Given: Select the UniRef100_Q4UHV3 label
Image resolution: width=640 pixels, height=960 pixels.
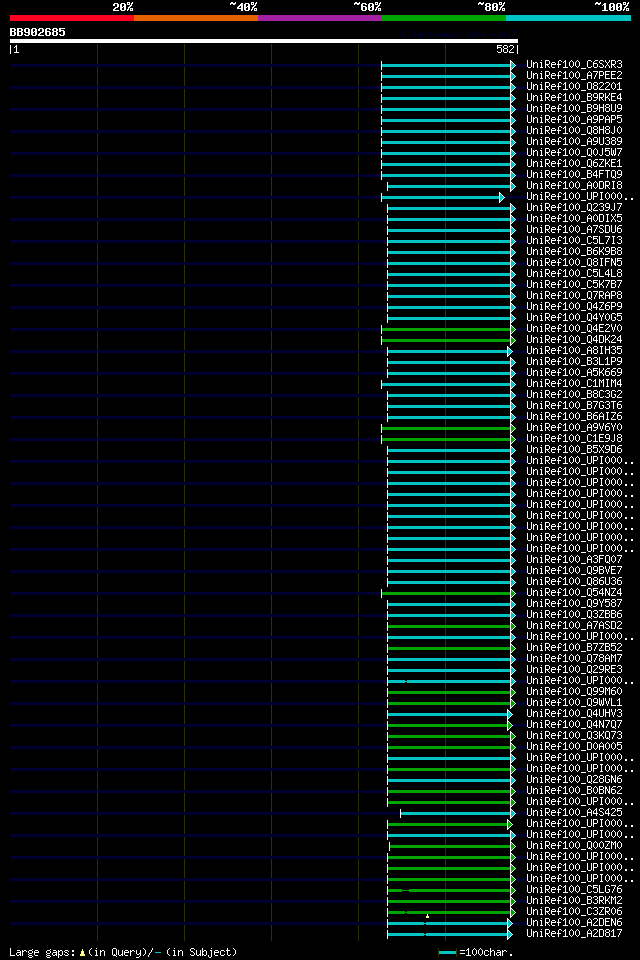Looking at the screenshot, I should click(x=574, y=714).
